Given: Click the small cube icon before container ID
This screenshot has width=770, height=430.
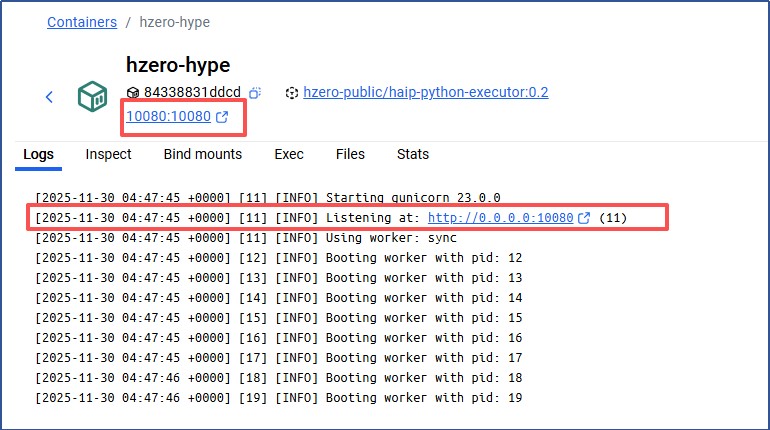Looking at the screenshot, I should pyautogui.click(x=133, y=93).
